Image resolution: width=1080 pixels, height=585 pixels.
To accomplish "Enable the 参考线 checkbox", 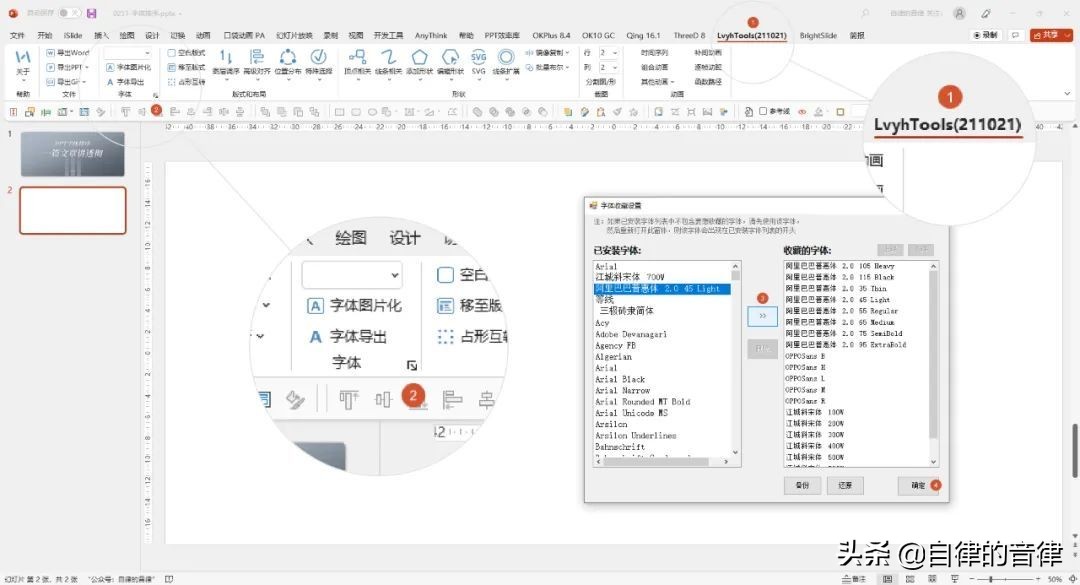I will click(763, 111).
